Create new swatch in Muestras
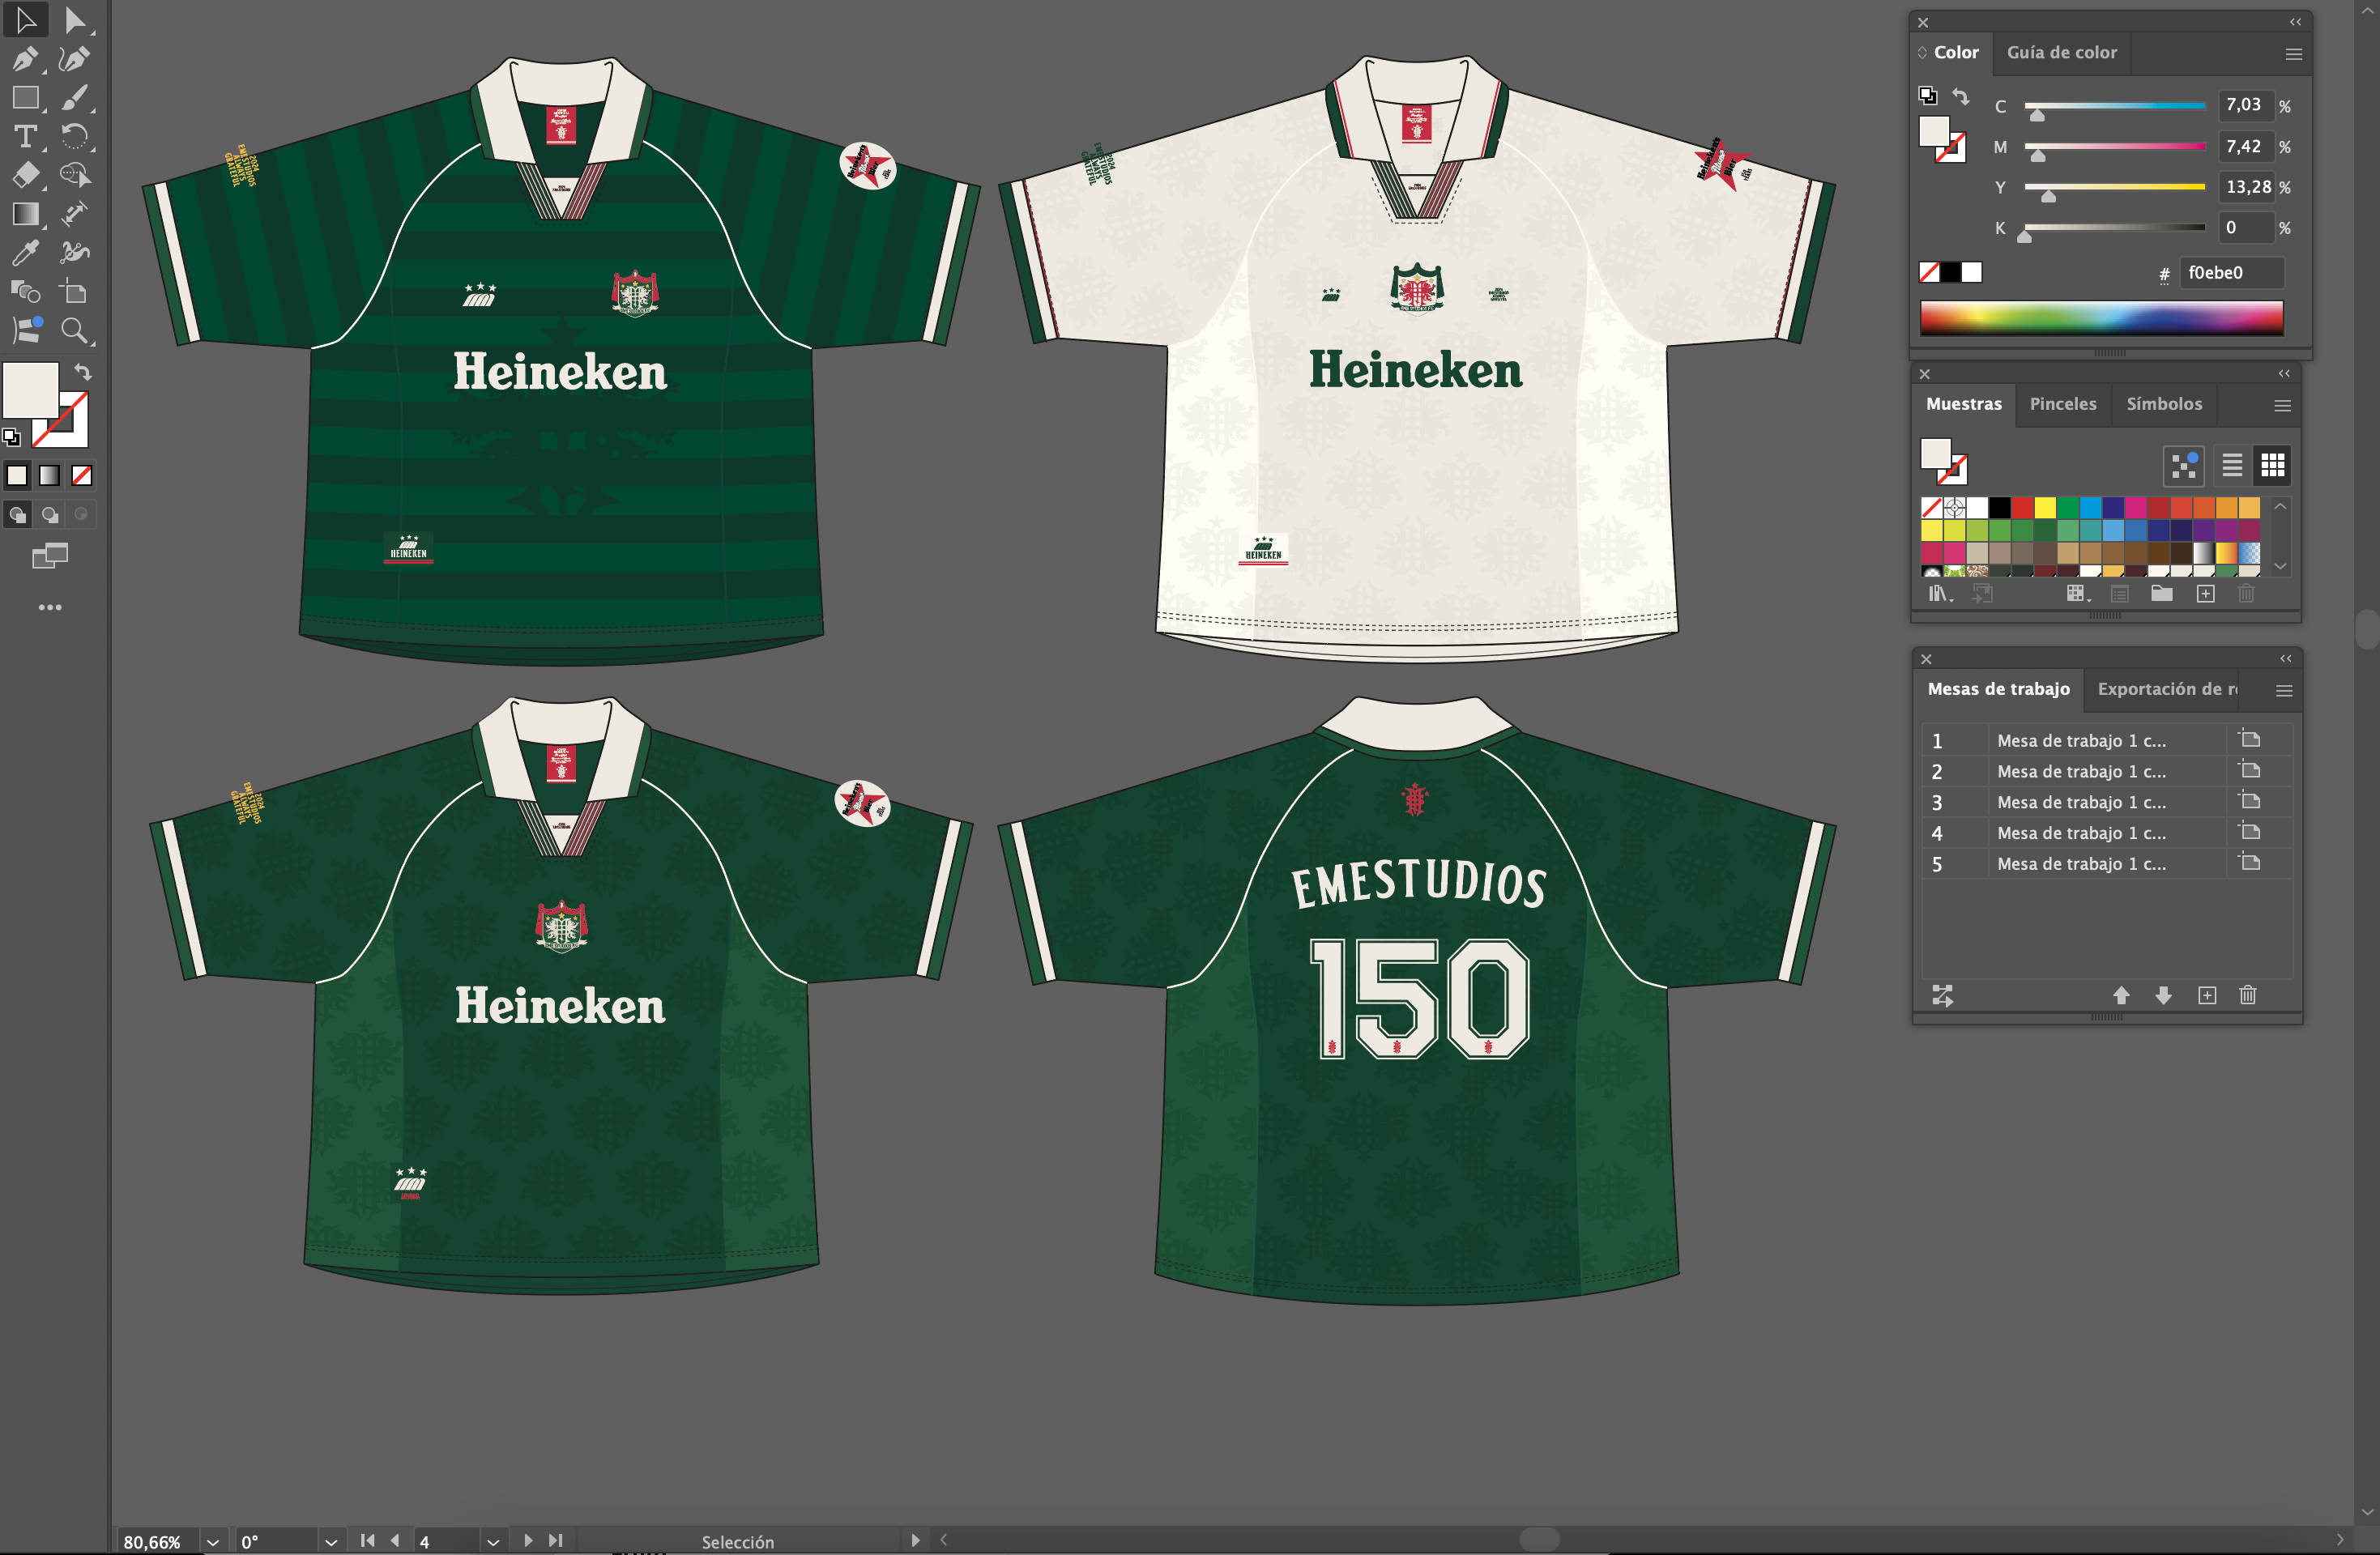This screenshot has height=1555, width=2380. (x=2205, y=594)
